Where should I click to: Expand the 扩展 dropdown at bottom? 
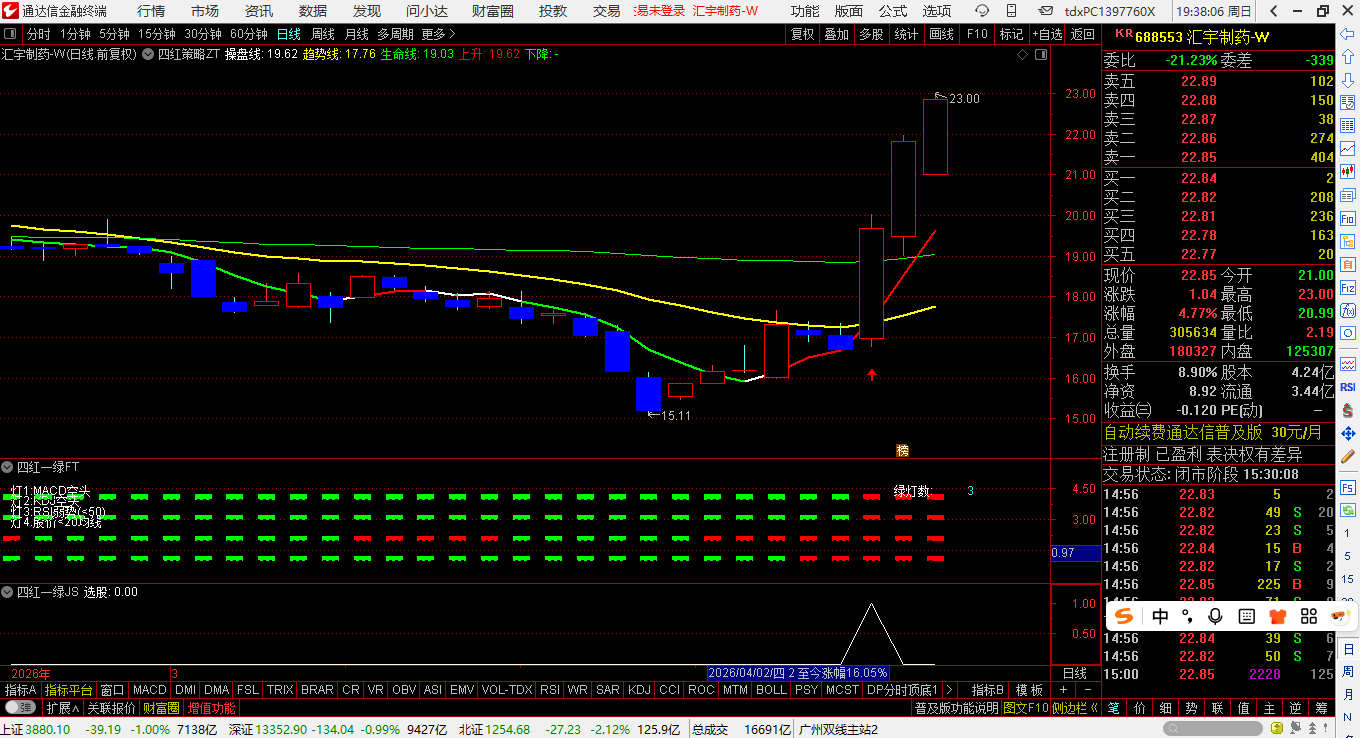(x=62, y=708)
